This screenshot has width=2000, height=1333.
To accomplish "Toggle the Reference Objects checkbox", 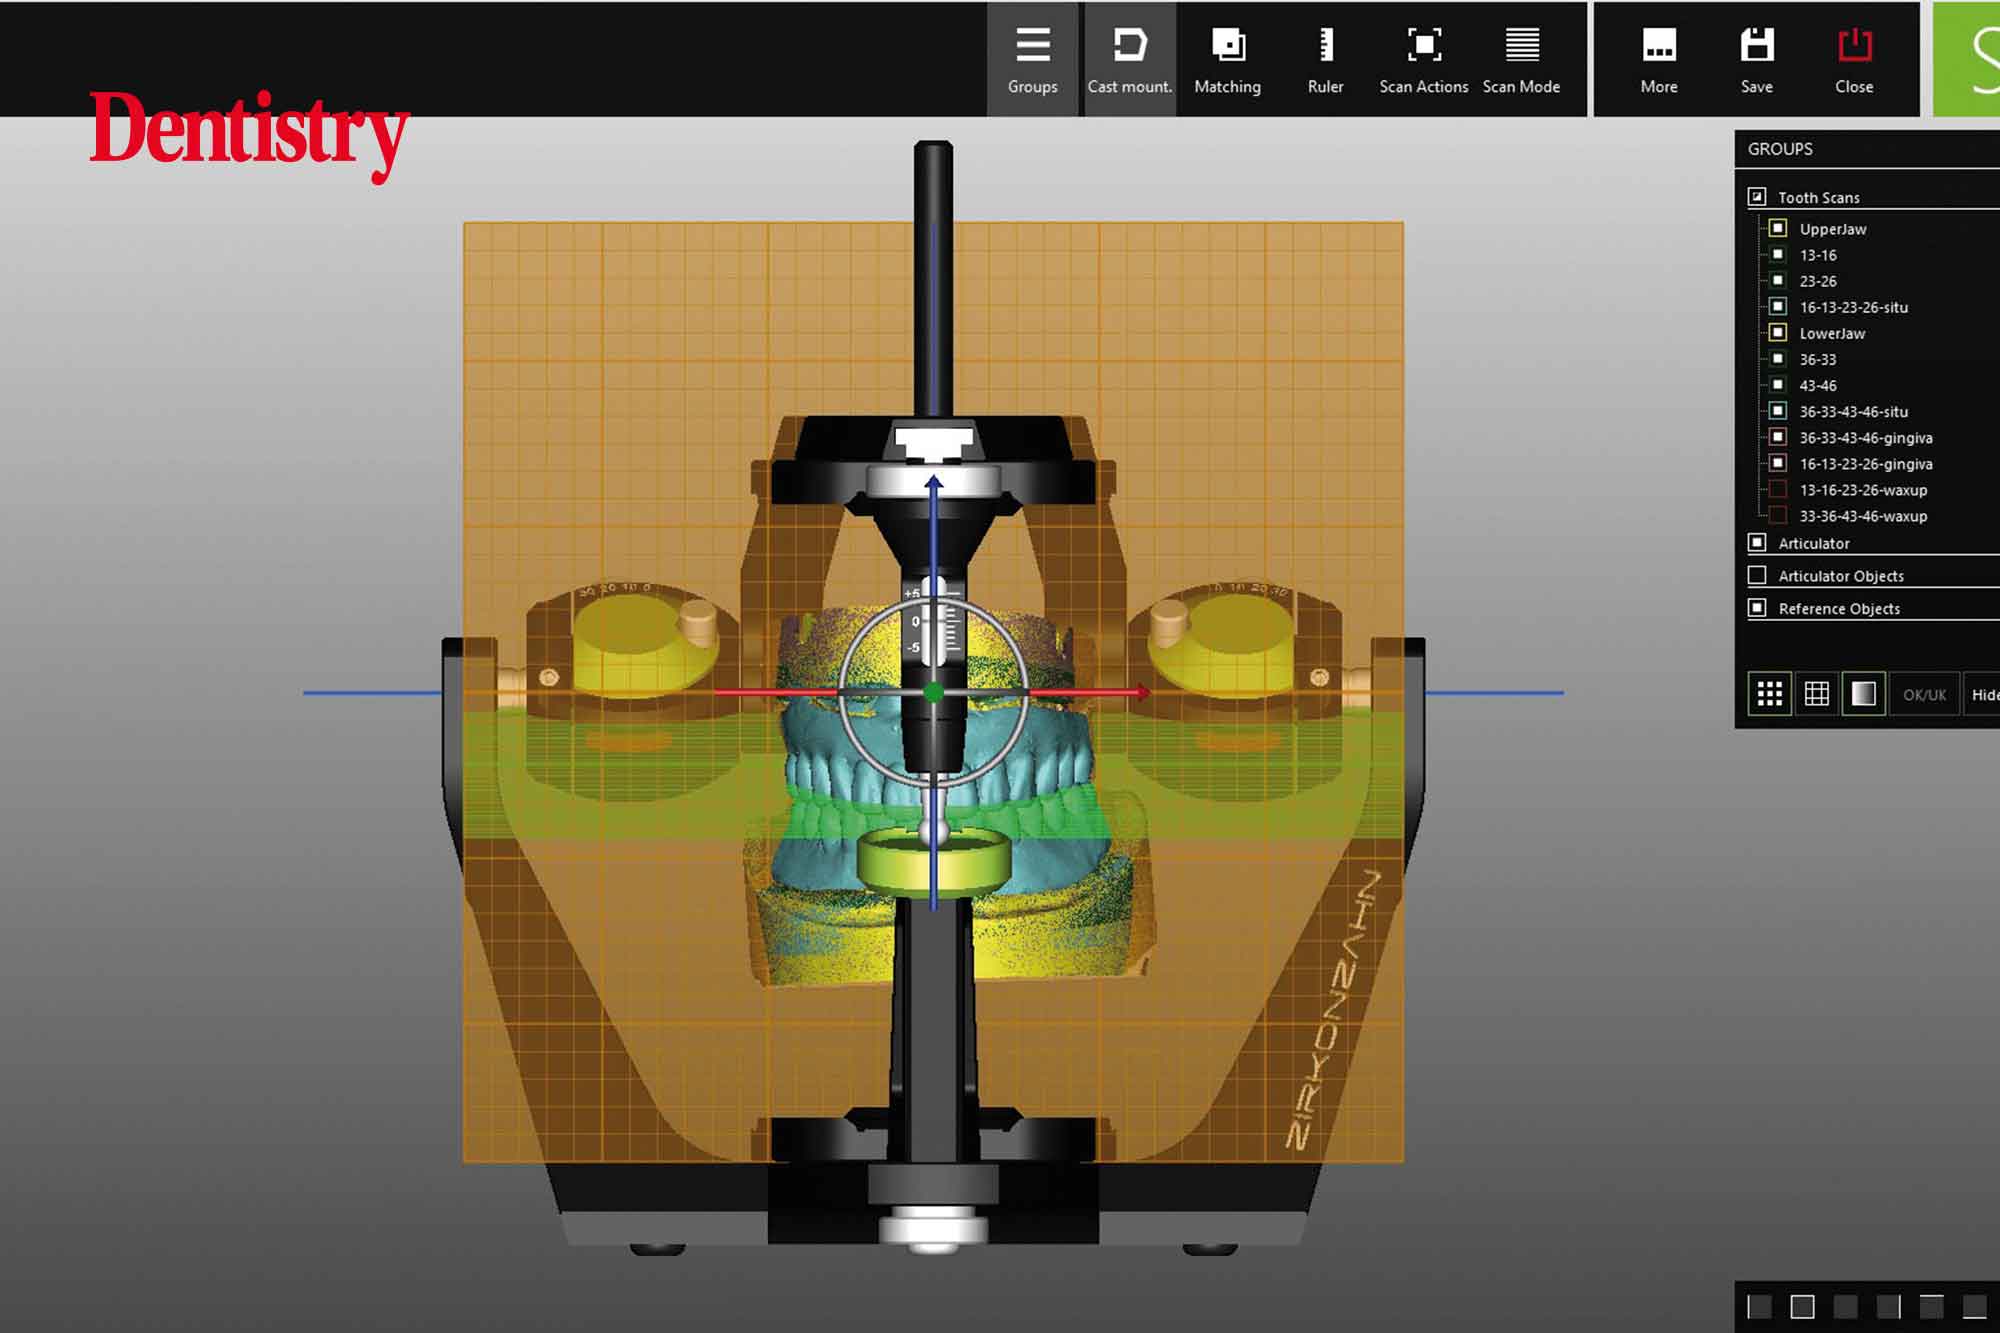I will [x=1757, y=608].
